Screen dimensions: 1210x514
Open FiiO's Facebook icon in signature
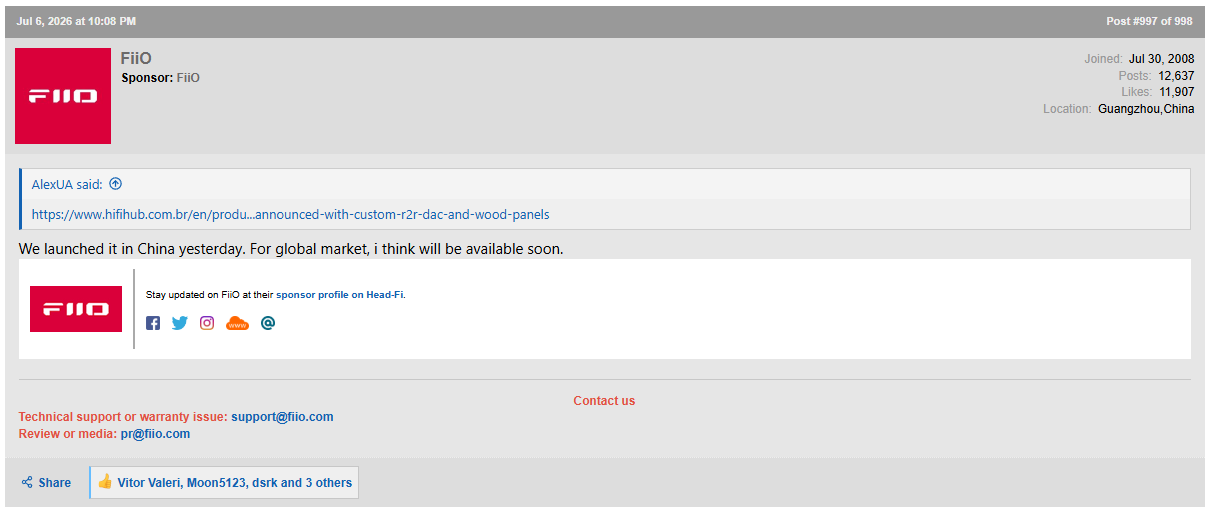point(153,323)
